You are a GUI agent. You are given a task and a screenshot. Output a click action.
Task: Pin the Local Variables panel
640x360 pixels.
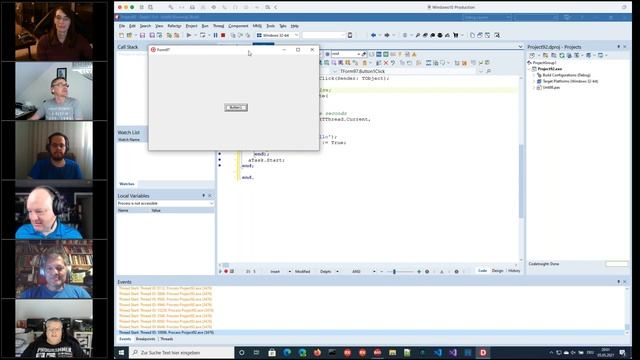pyautogui.click(x=204, y=196)
